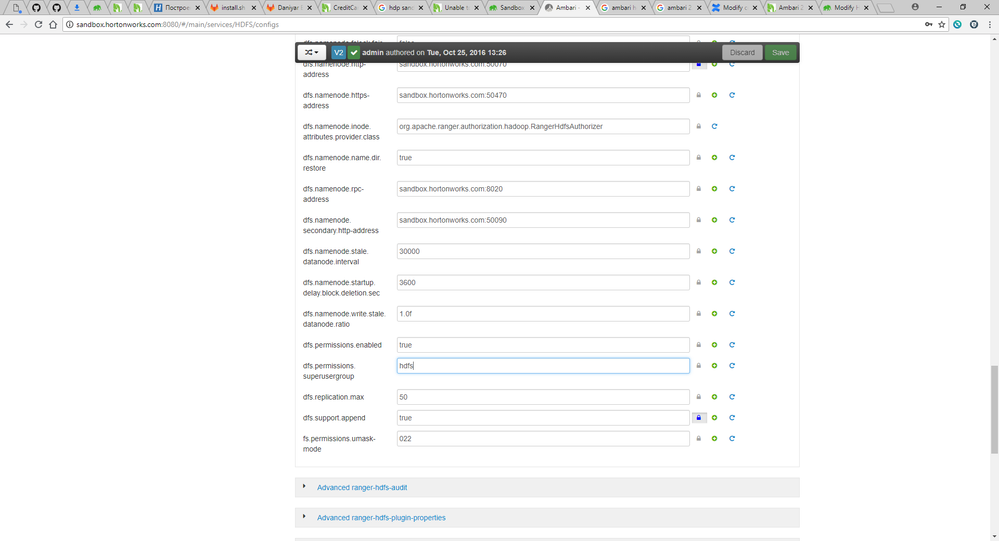Save the HDFS configuration
Screen dimensions: 999x541
click(x=780, y=52)
